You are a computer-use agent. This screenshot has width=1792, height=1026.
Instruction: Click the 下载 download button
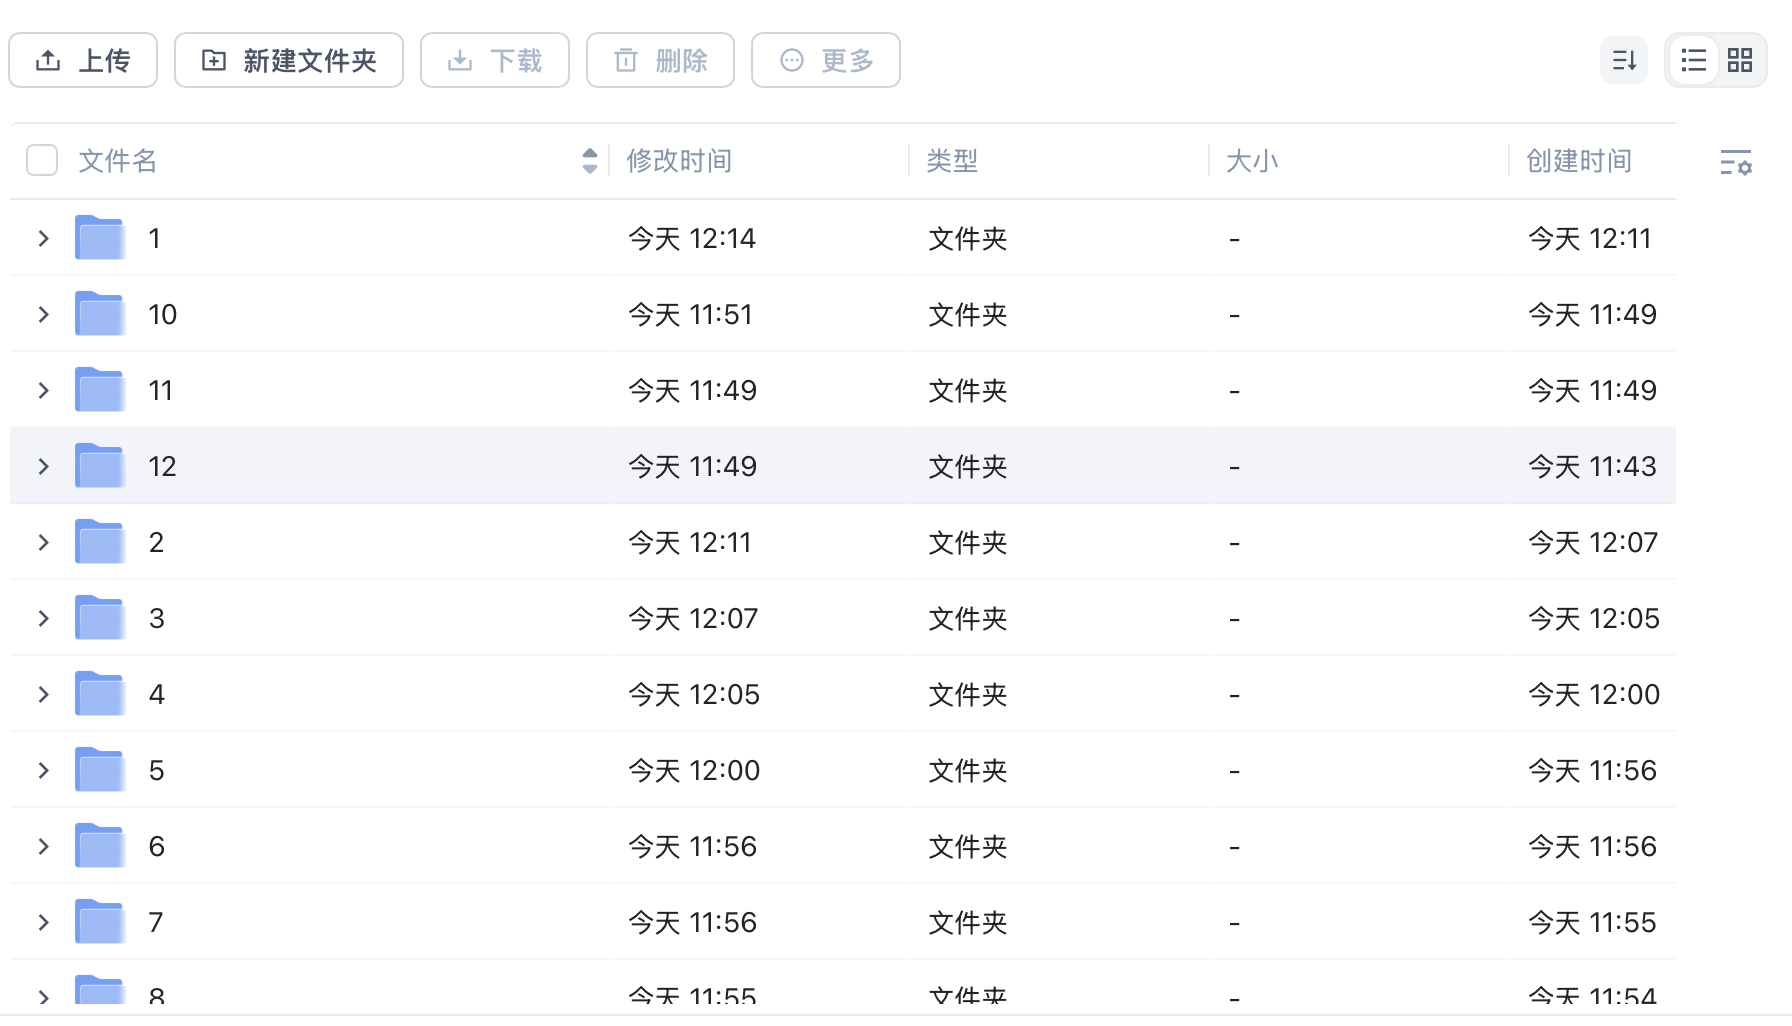tap(495, 61)
